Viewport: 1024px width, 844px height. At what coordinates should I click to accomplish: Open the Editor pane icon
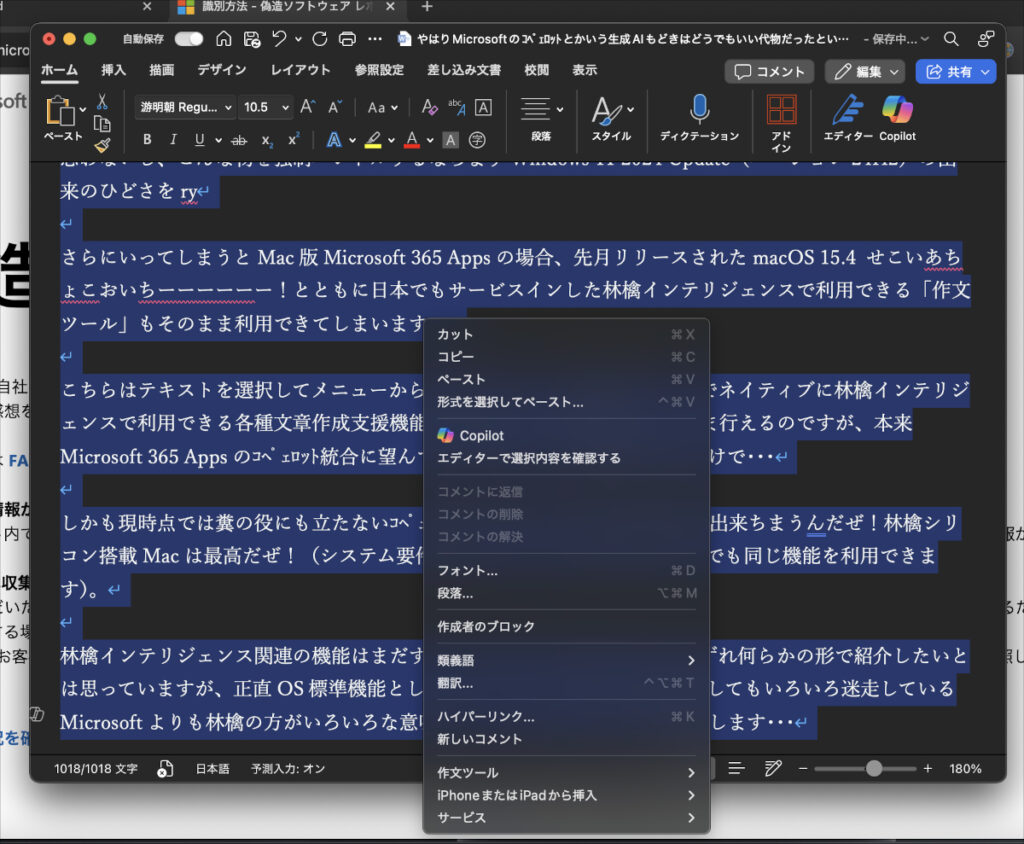pyautogui.click(x=848, y=118)
